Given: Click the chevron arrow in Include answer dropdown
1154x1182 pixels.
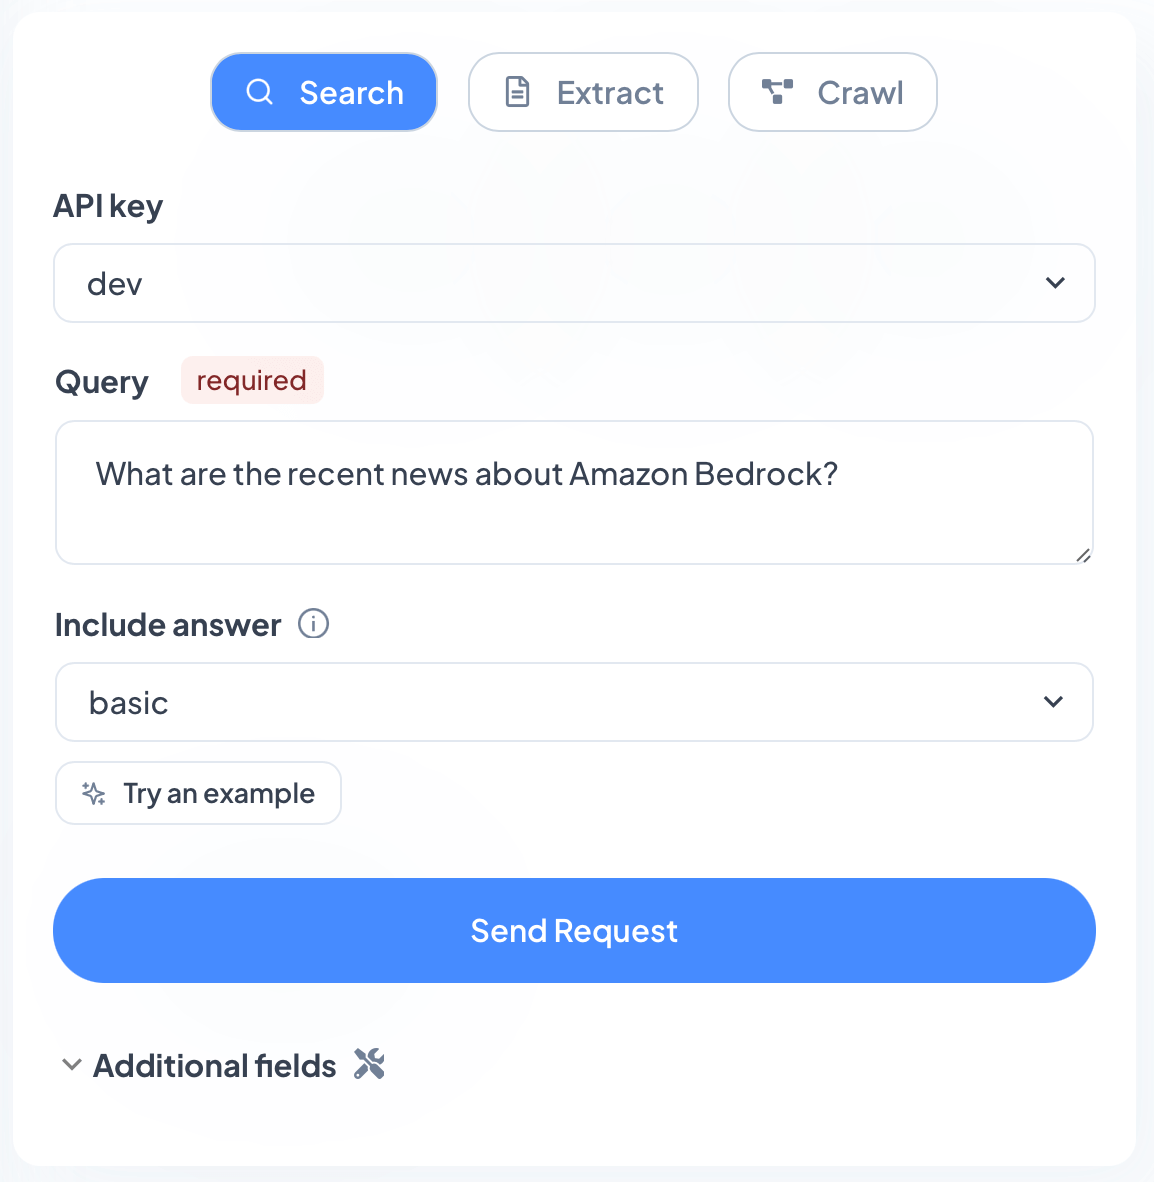Looking at the screenshot, I should point(1053,702).
